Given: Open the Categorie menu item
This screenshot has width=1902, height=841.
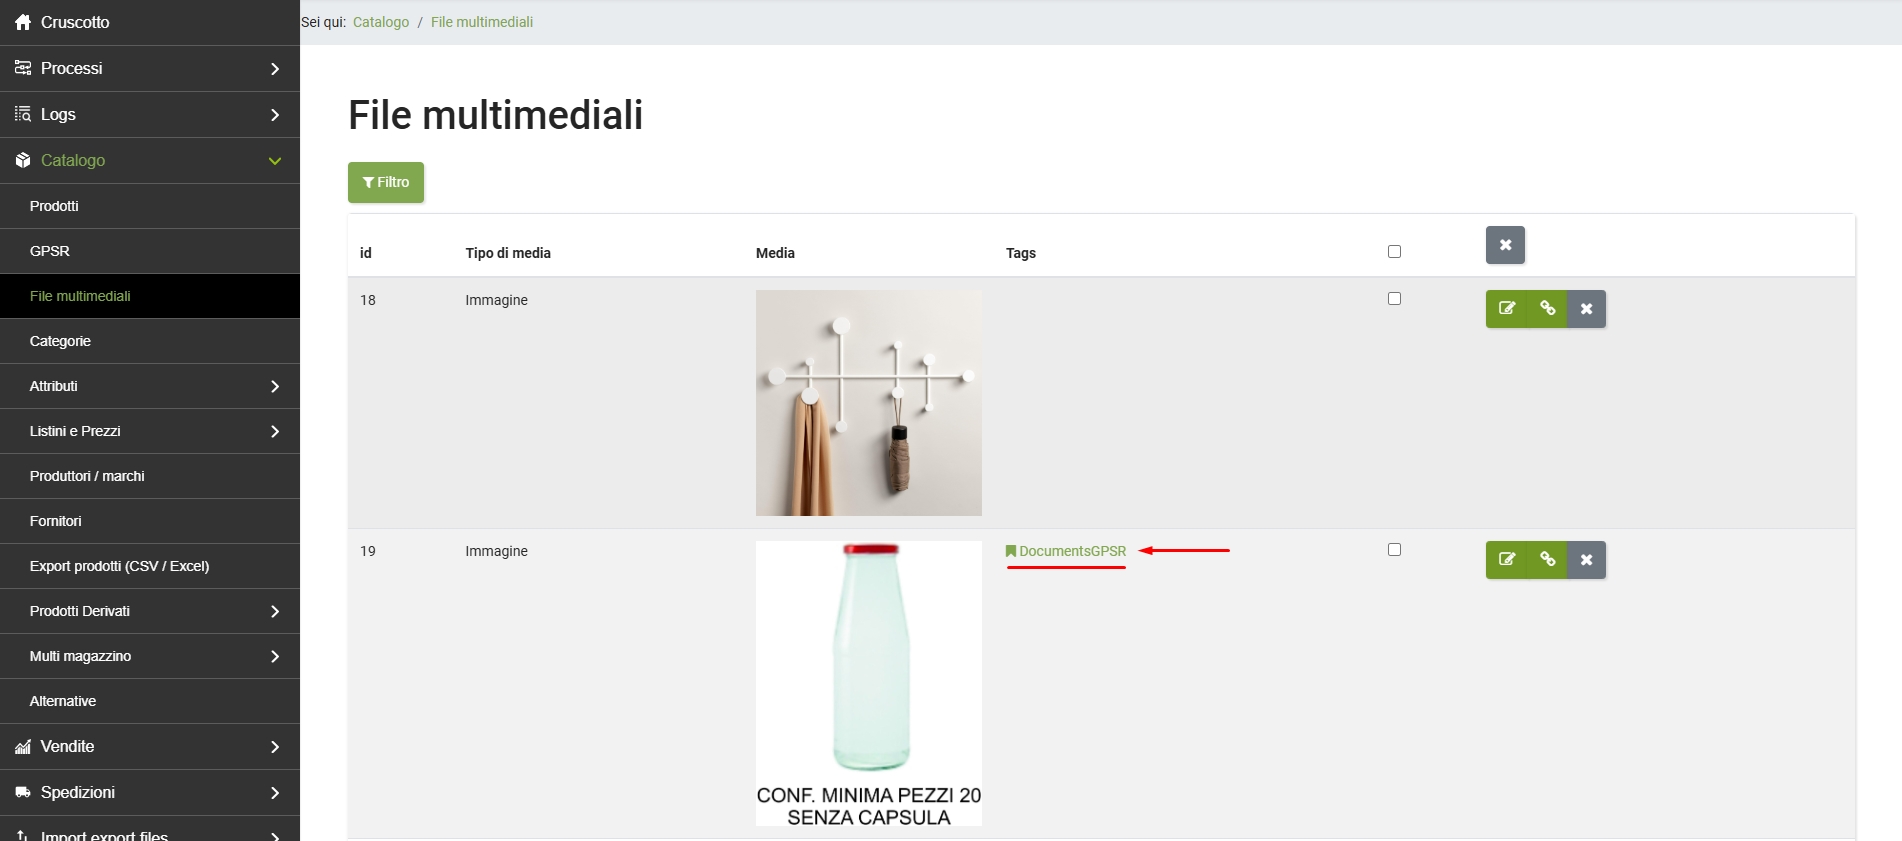Looking at the screenshot, I should 150,341.
